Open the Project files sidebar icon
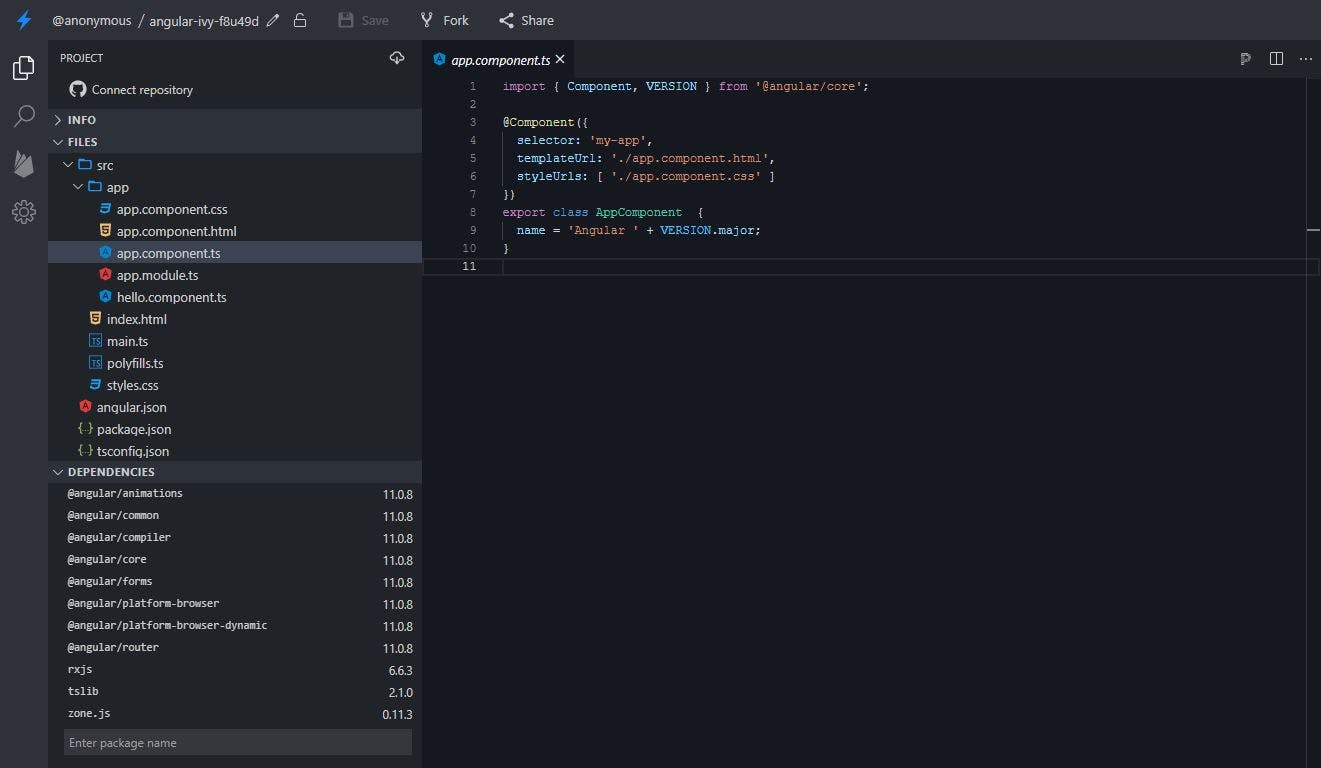 click(24, 68)
